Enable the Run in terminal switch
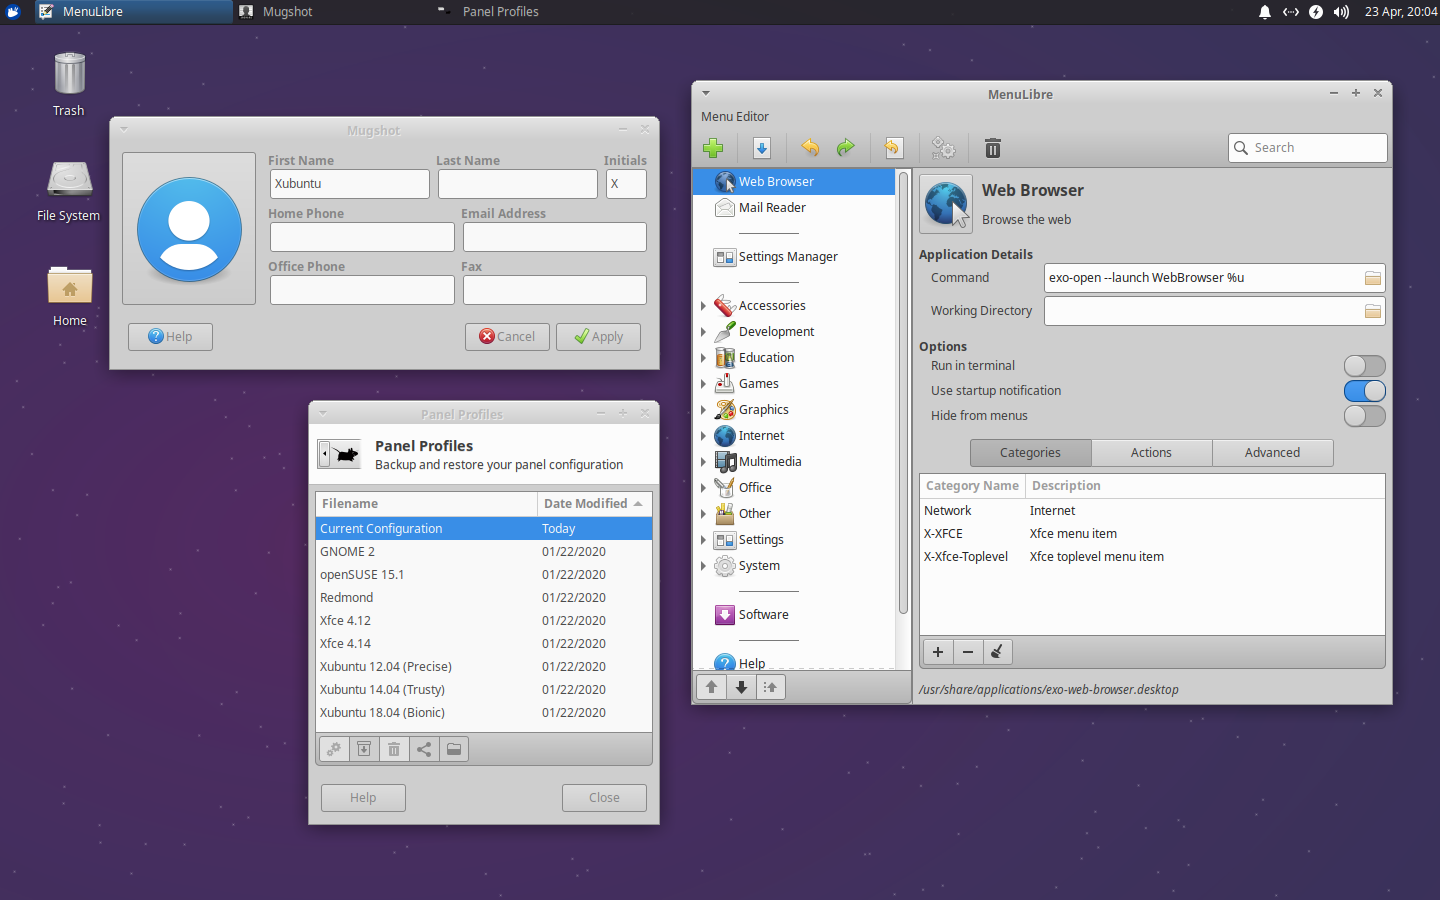The width and height of the screenshot is (1440, 900). pyautogui.click(x=1364, y=366)
